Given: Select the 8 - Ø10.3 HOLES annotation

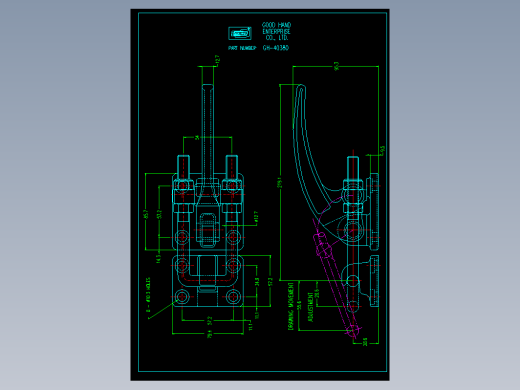Looking at the screenshot, I should [148, 295].
